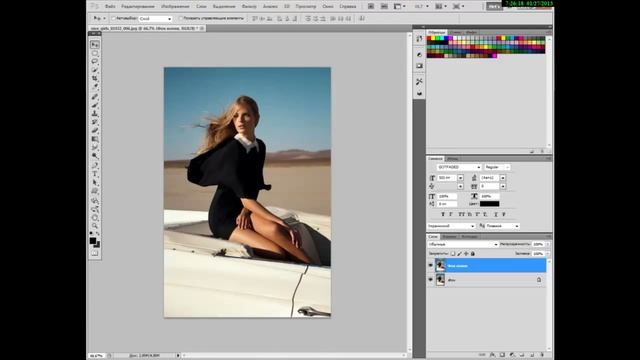Click the workspace switcher button in top bar
The image size is (640, 360).
[x=494, y=7]
